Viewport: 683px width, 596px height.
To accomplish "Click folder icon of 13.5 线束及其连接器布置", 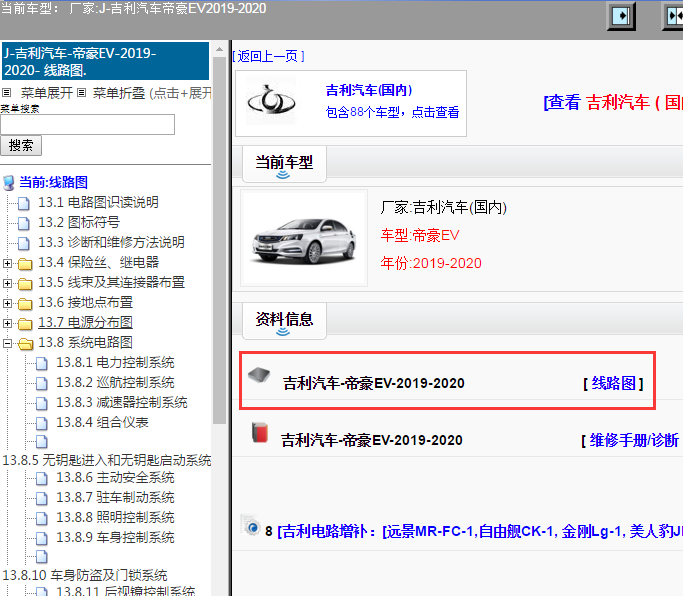I will click(25, 284).
